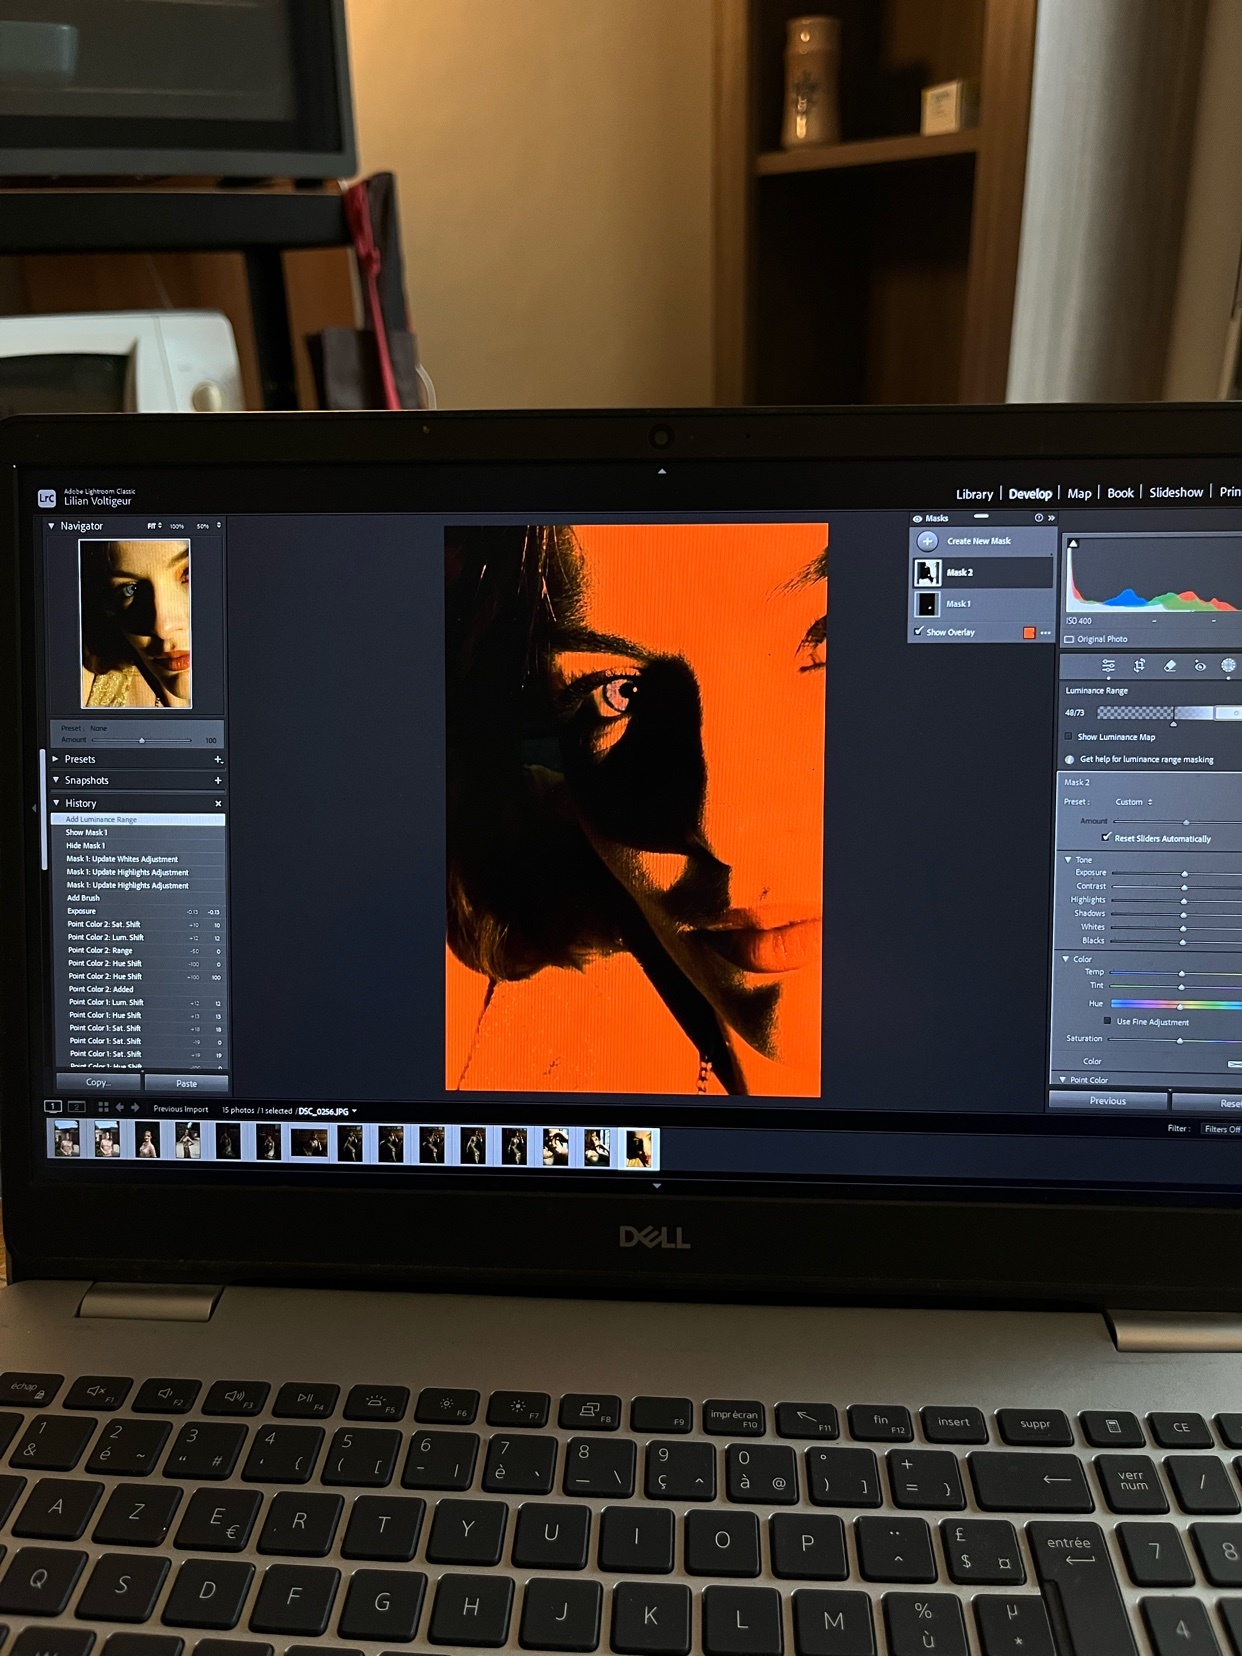Select the Healing eraser tool icon
The width and height of the screenshot is (1242, 1656).
pos(1170,666)
